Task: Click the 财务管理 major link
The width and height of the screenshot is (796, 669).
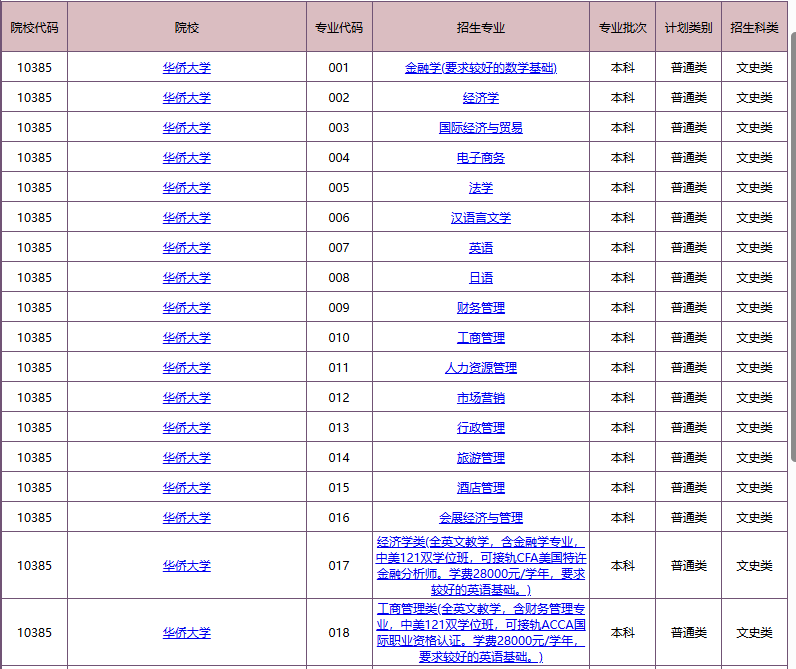Action: (481, 307)
